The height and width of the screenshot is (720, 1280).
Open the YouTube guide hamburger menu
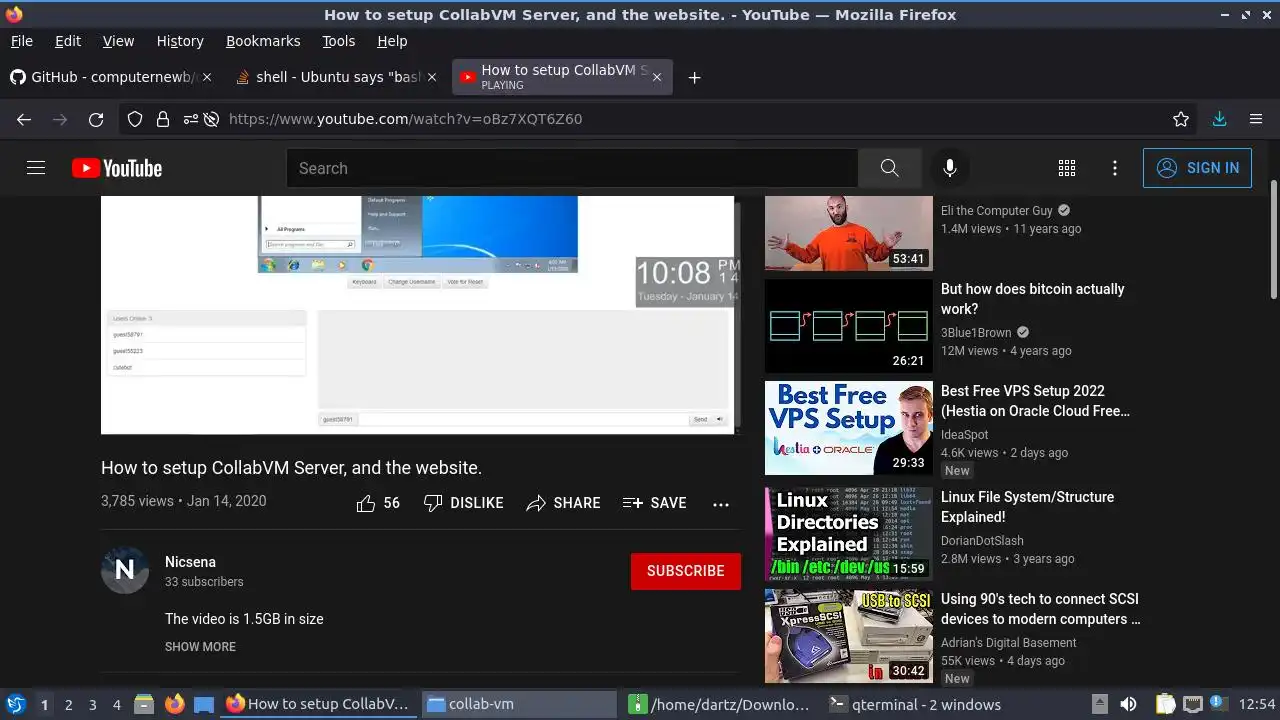point(36,168)
